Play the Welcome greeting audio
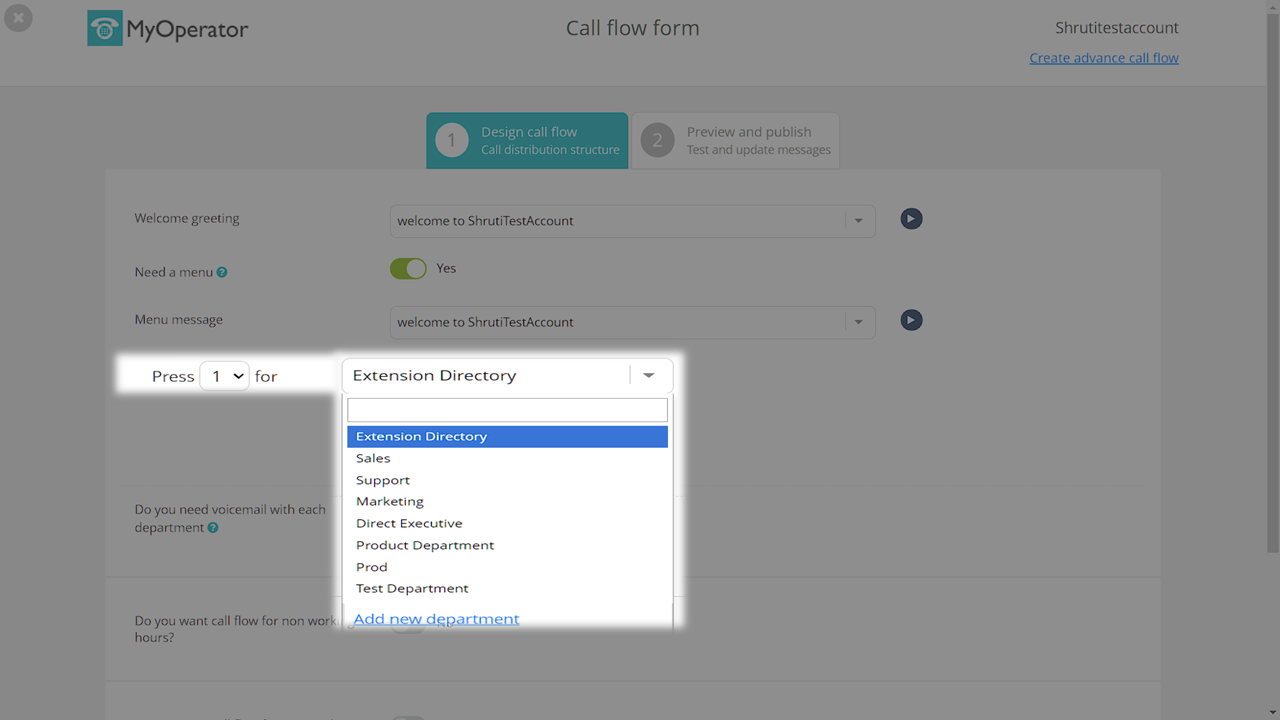This screenshot has height=720, width=1280. (x=910, y=219)
